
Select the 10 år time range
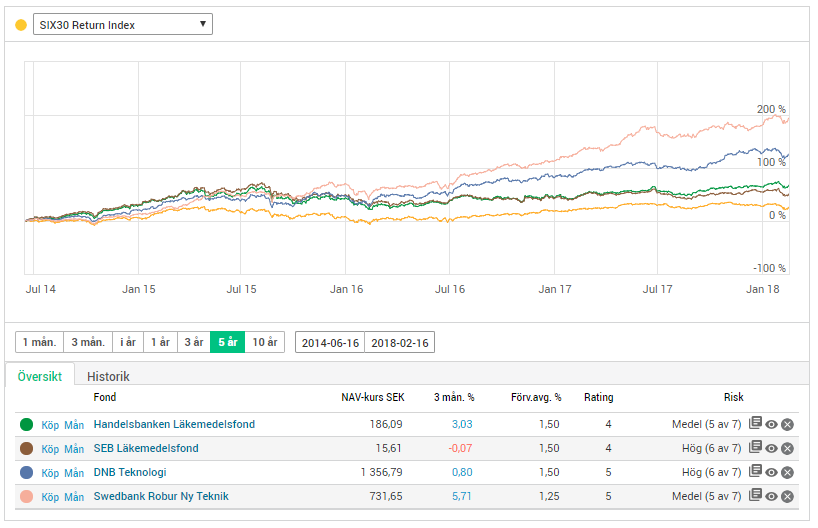(x=265, y=342)
